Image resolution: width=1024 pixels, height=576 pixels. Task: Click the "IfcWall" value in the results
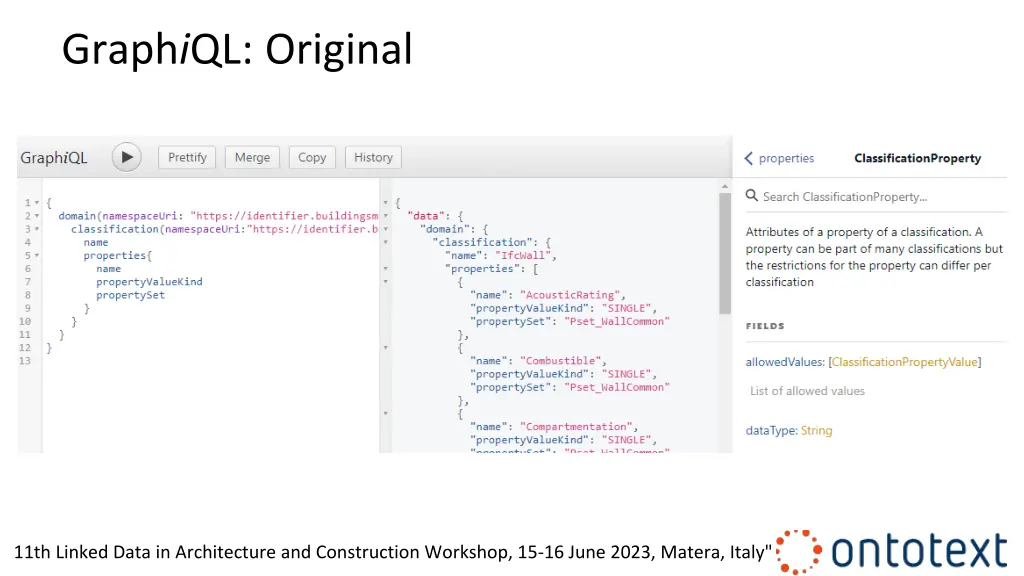524,255
